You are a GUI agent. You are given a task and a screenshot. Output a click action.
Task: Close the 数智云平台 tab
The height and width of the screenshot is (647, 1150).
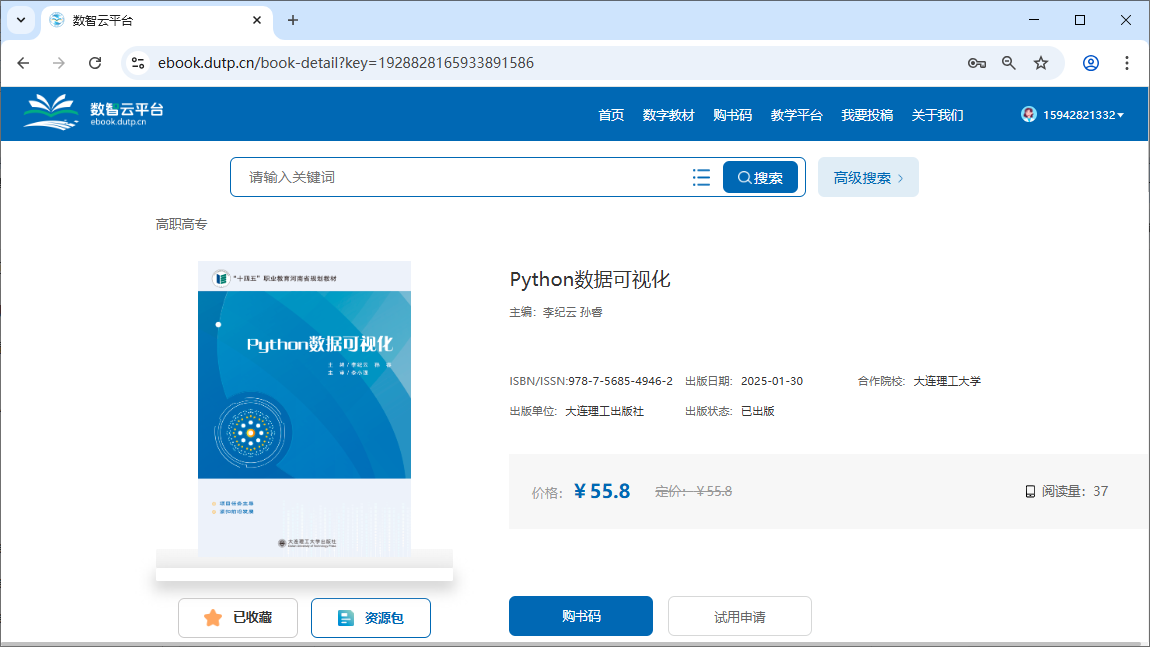pos(257,21)
